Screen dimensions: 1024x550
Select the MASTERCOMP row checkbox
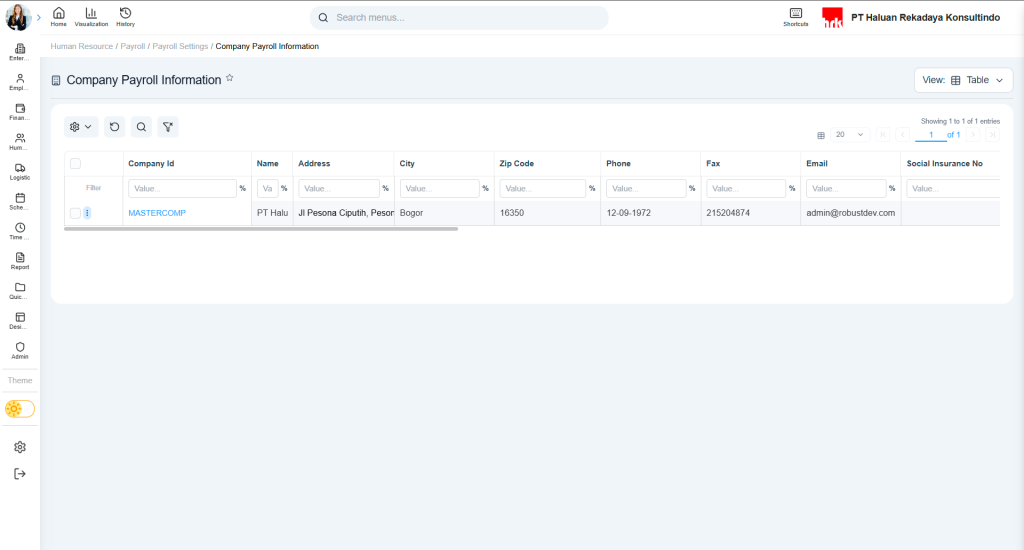pos(75,213)
